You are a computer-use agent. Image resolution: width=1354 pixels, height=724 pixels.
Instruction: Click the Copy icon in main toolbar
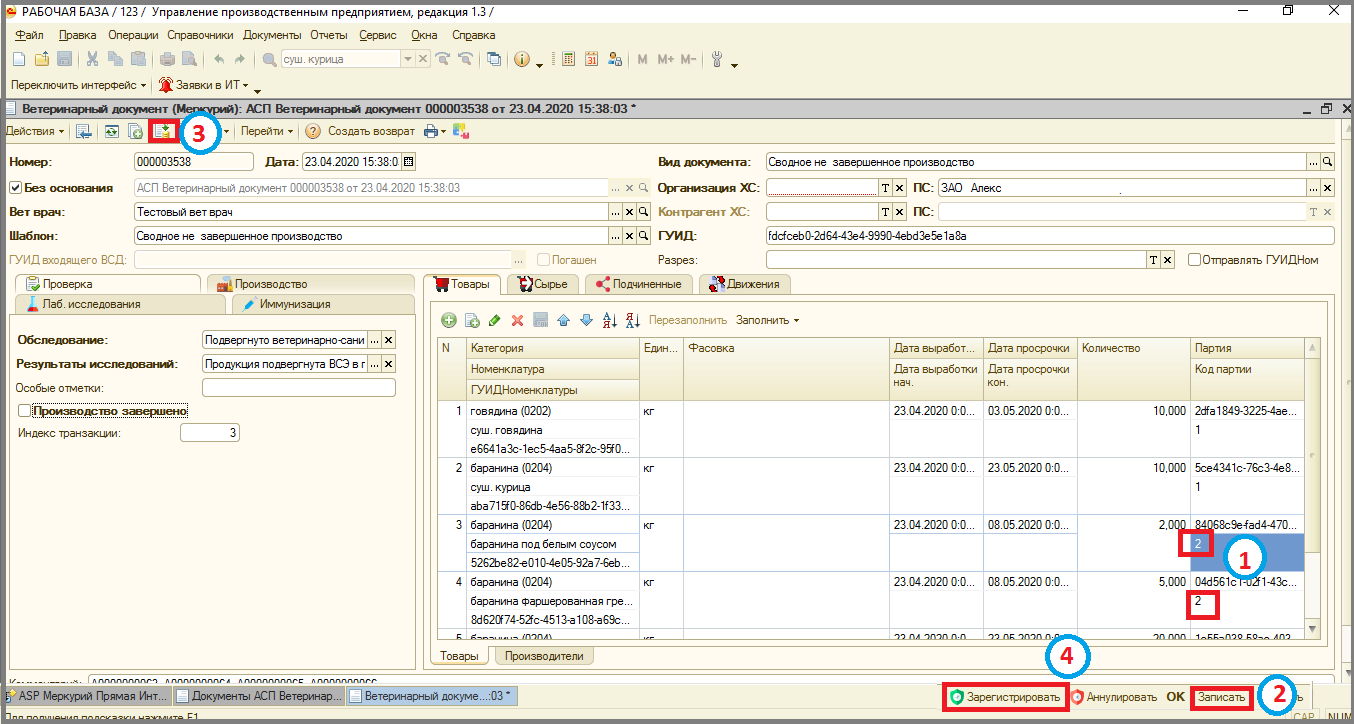(x=115, y=59)
